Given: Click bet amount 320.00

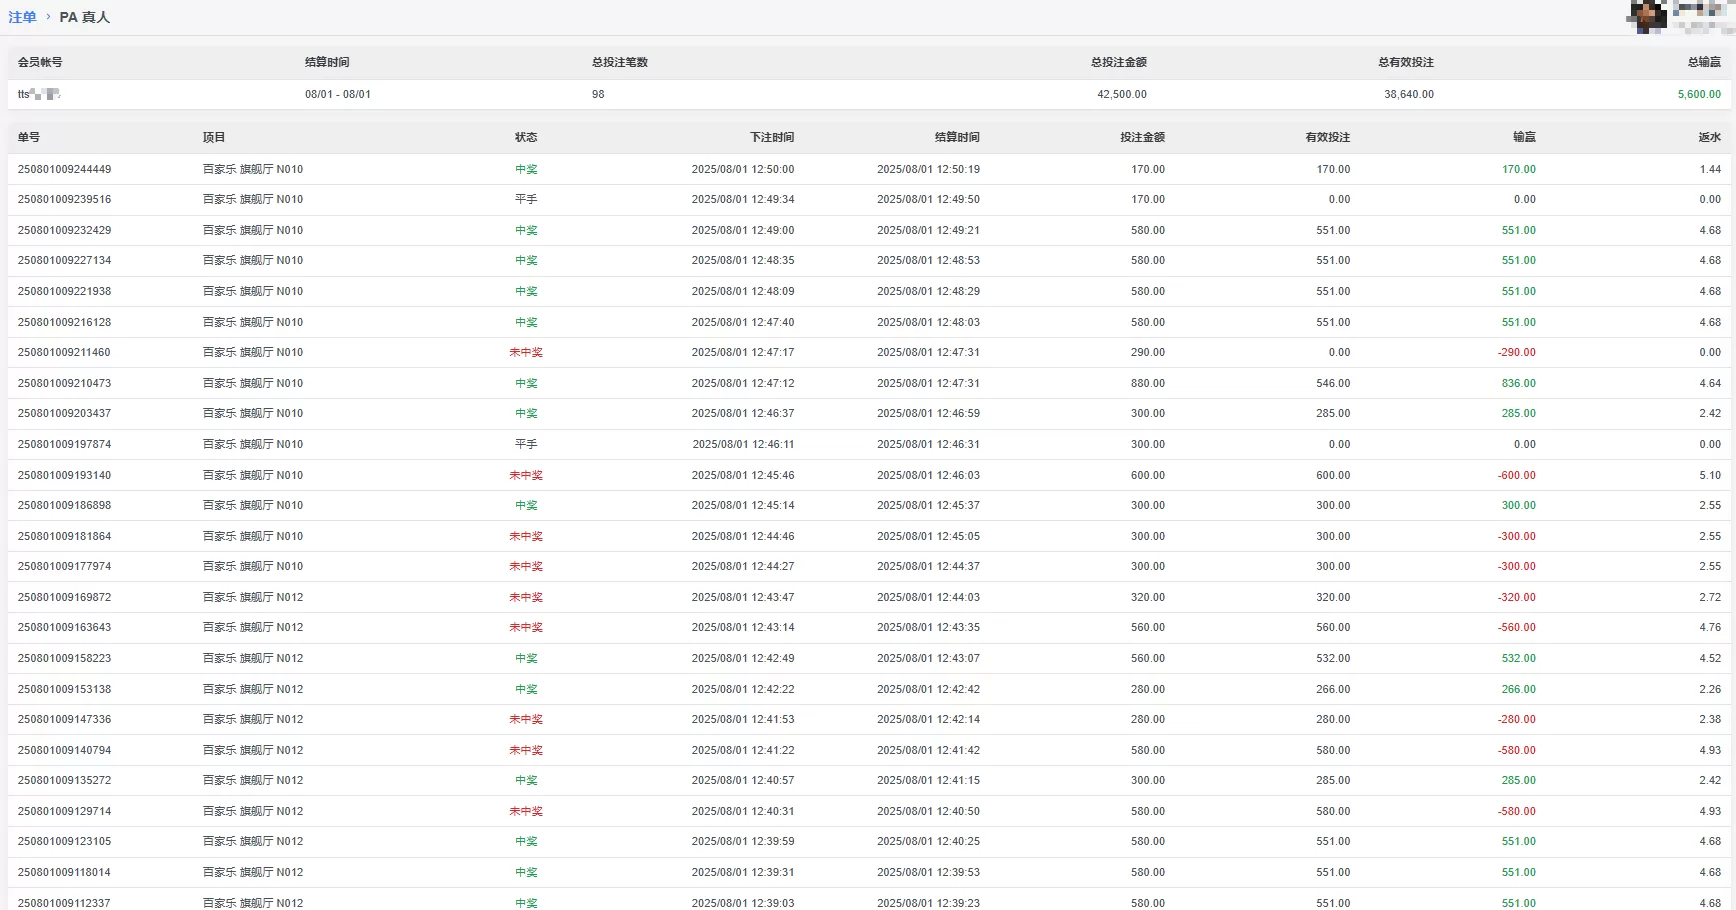Looking at the screenshot, I should (x=1148, y=597).
